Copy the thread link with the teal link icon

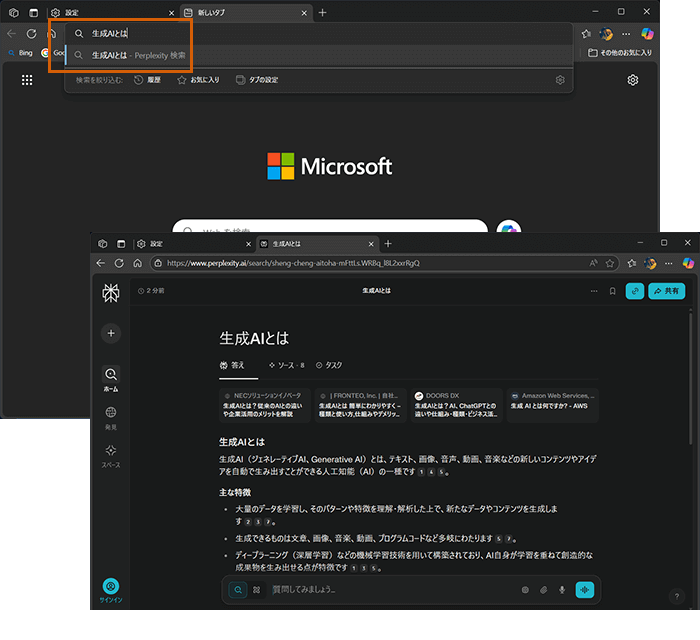[x=635, y=291]
